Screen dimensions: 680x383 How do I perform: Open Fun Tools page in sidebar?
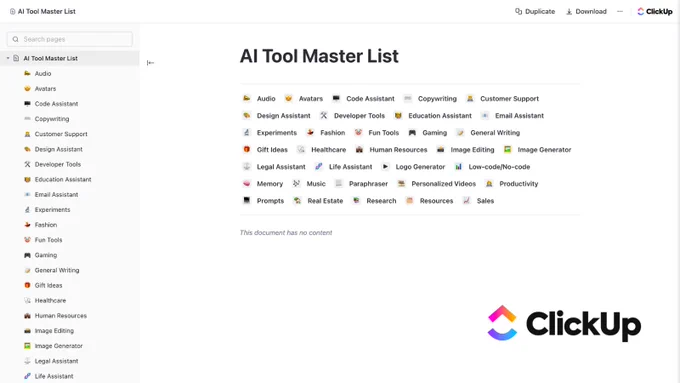(x=49, y=240)
